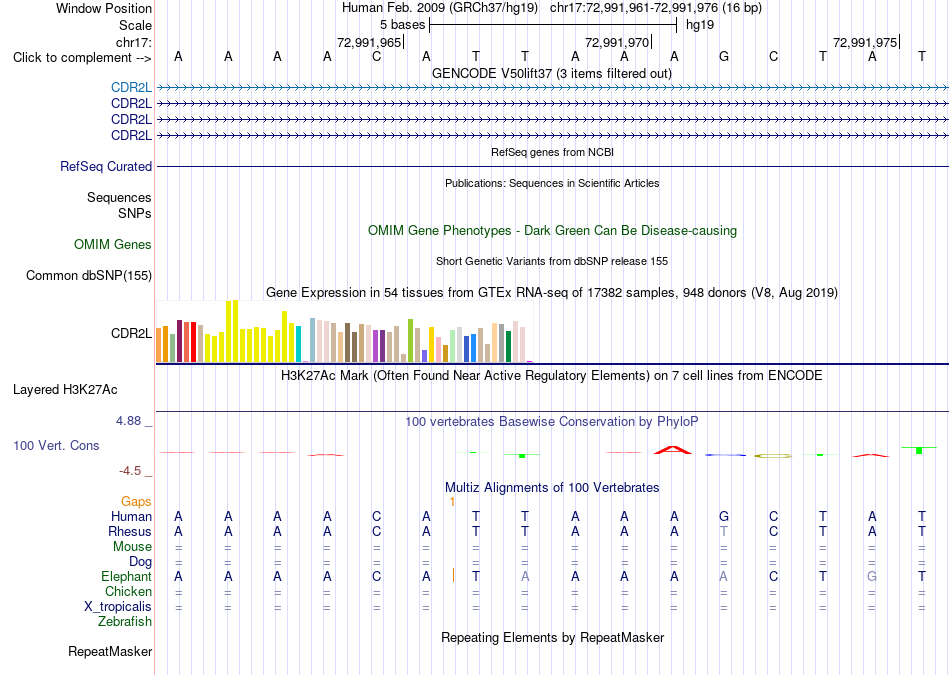Click the Scale label

coord(135,25)
